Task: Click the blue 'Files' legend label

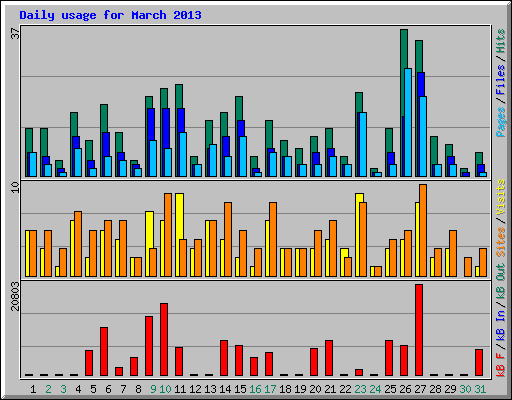Action: coord(501,80)
